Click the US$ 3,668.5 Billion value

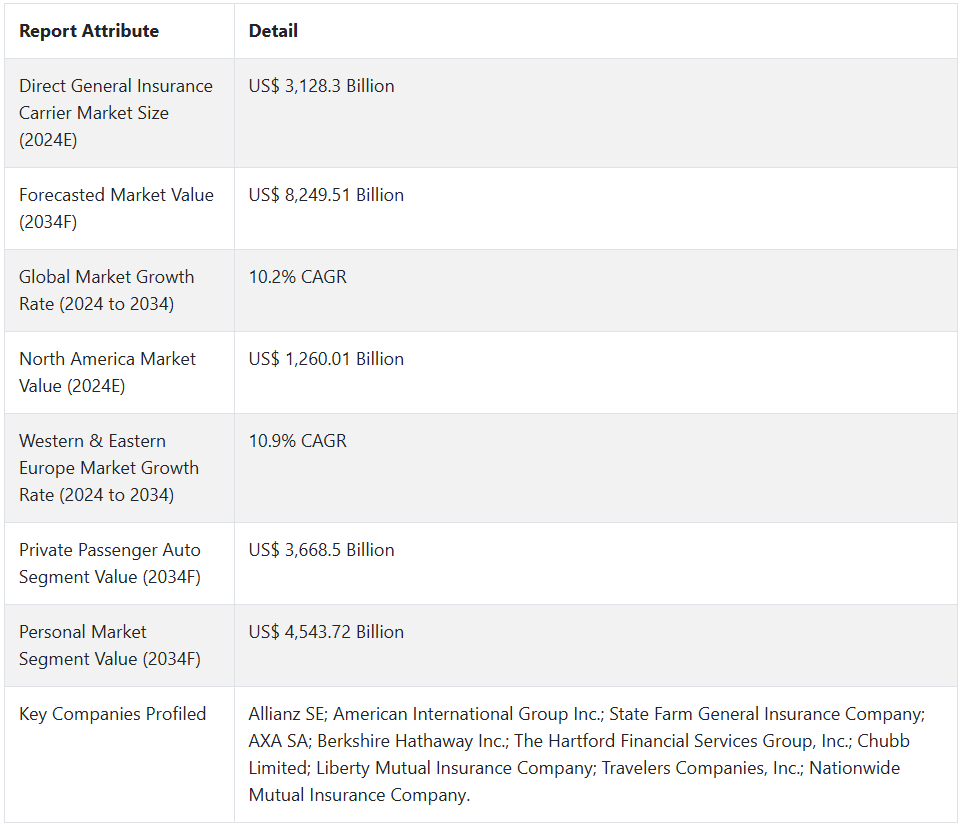click(321, 550)
